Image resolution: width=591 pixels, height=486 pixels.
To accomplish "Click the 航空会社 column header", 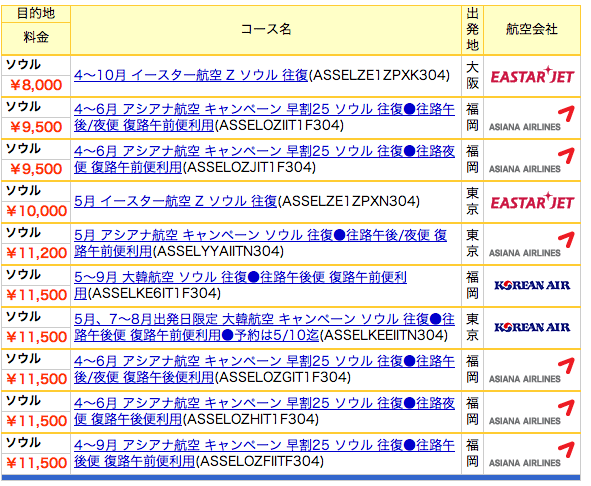I will [532, 29].
